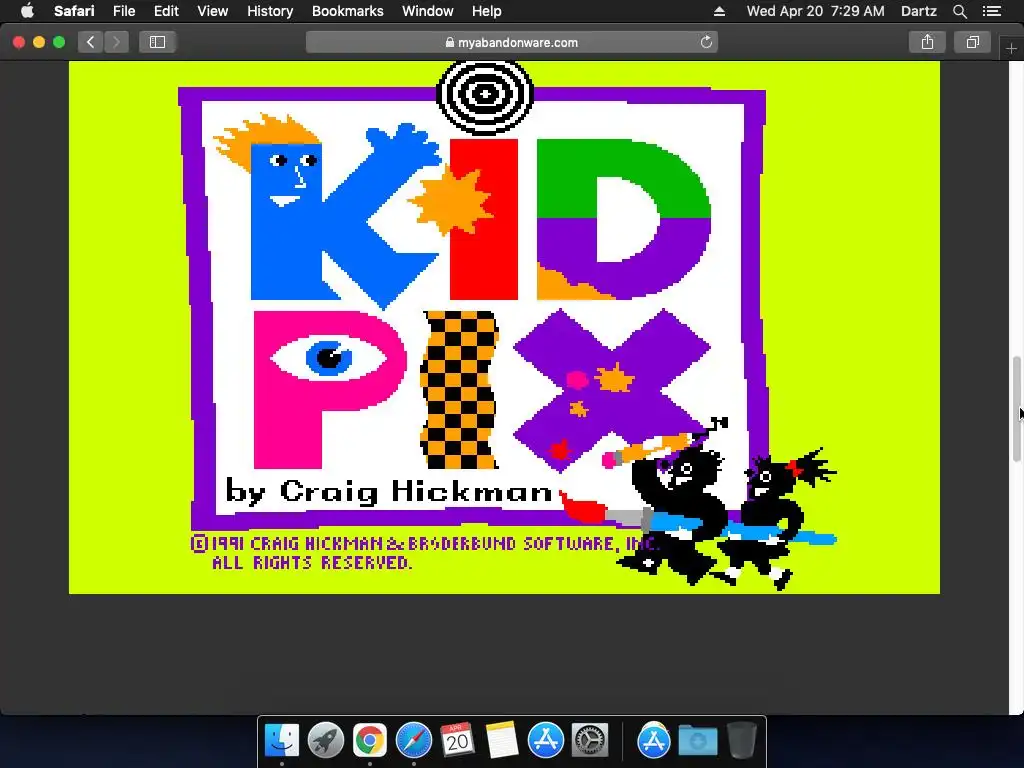This screenshot has width=1024, height=768.
Task: Reload the current page
Action: (706, 42)
